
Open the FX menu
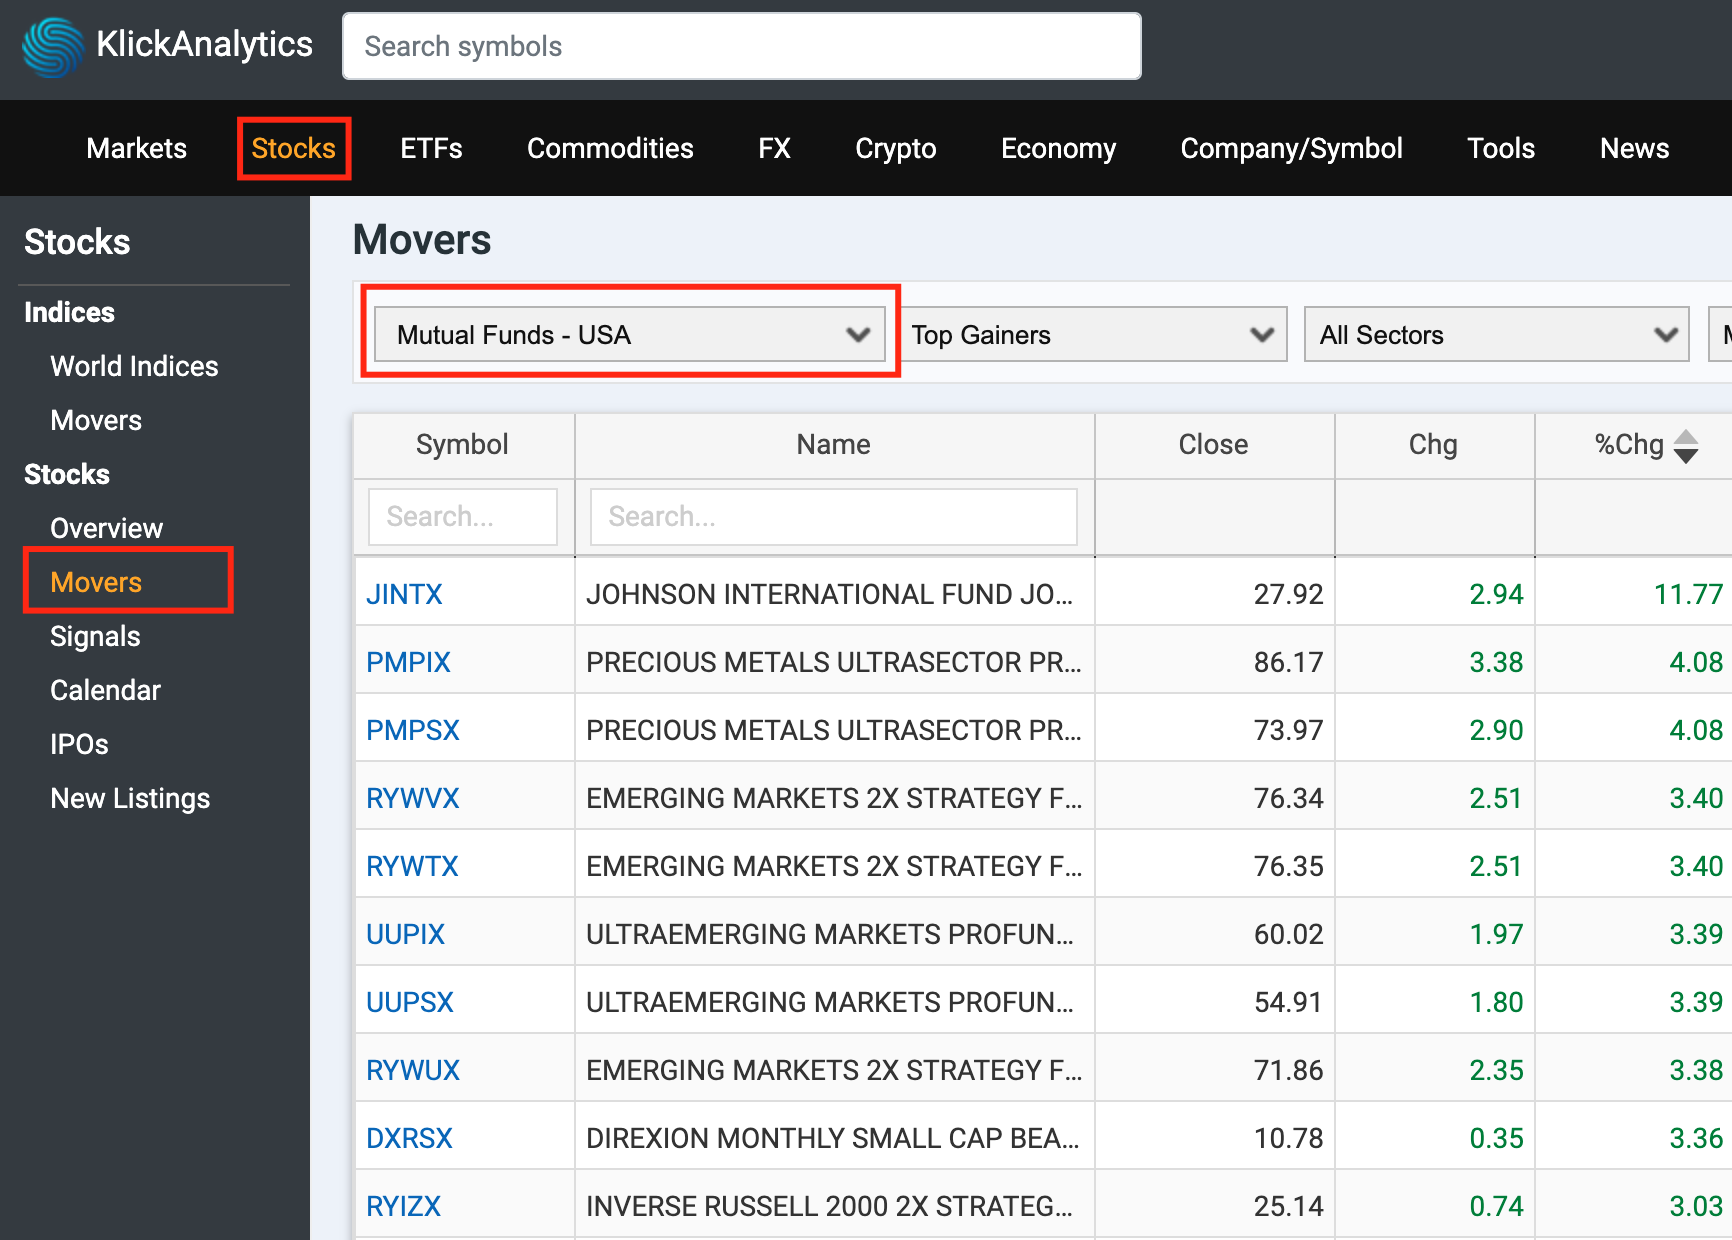(x=774, y=148)
